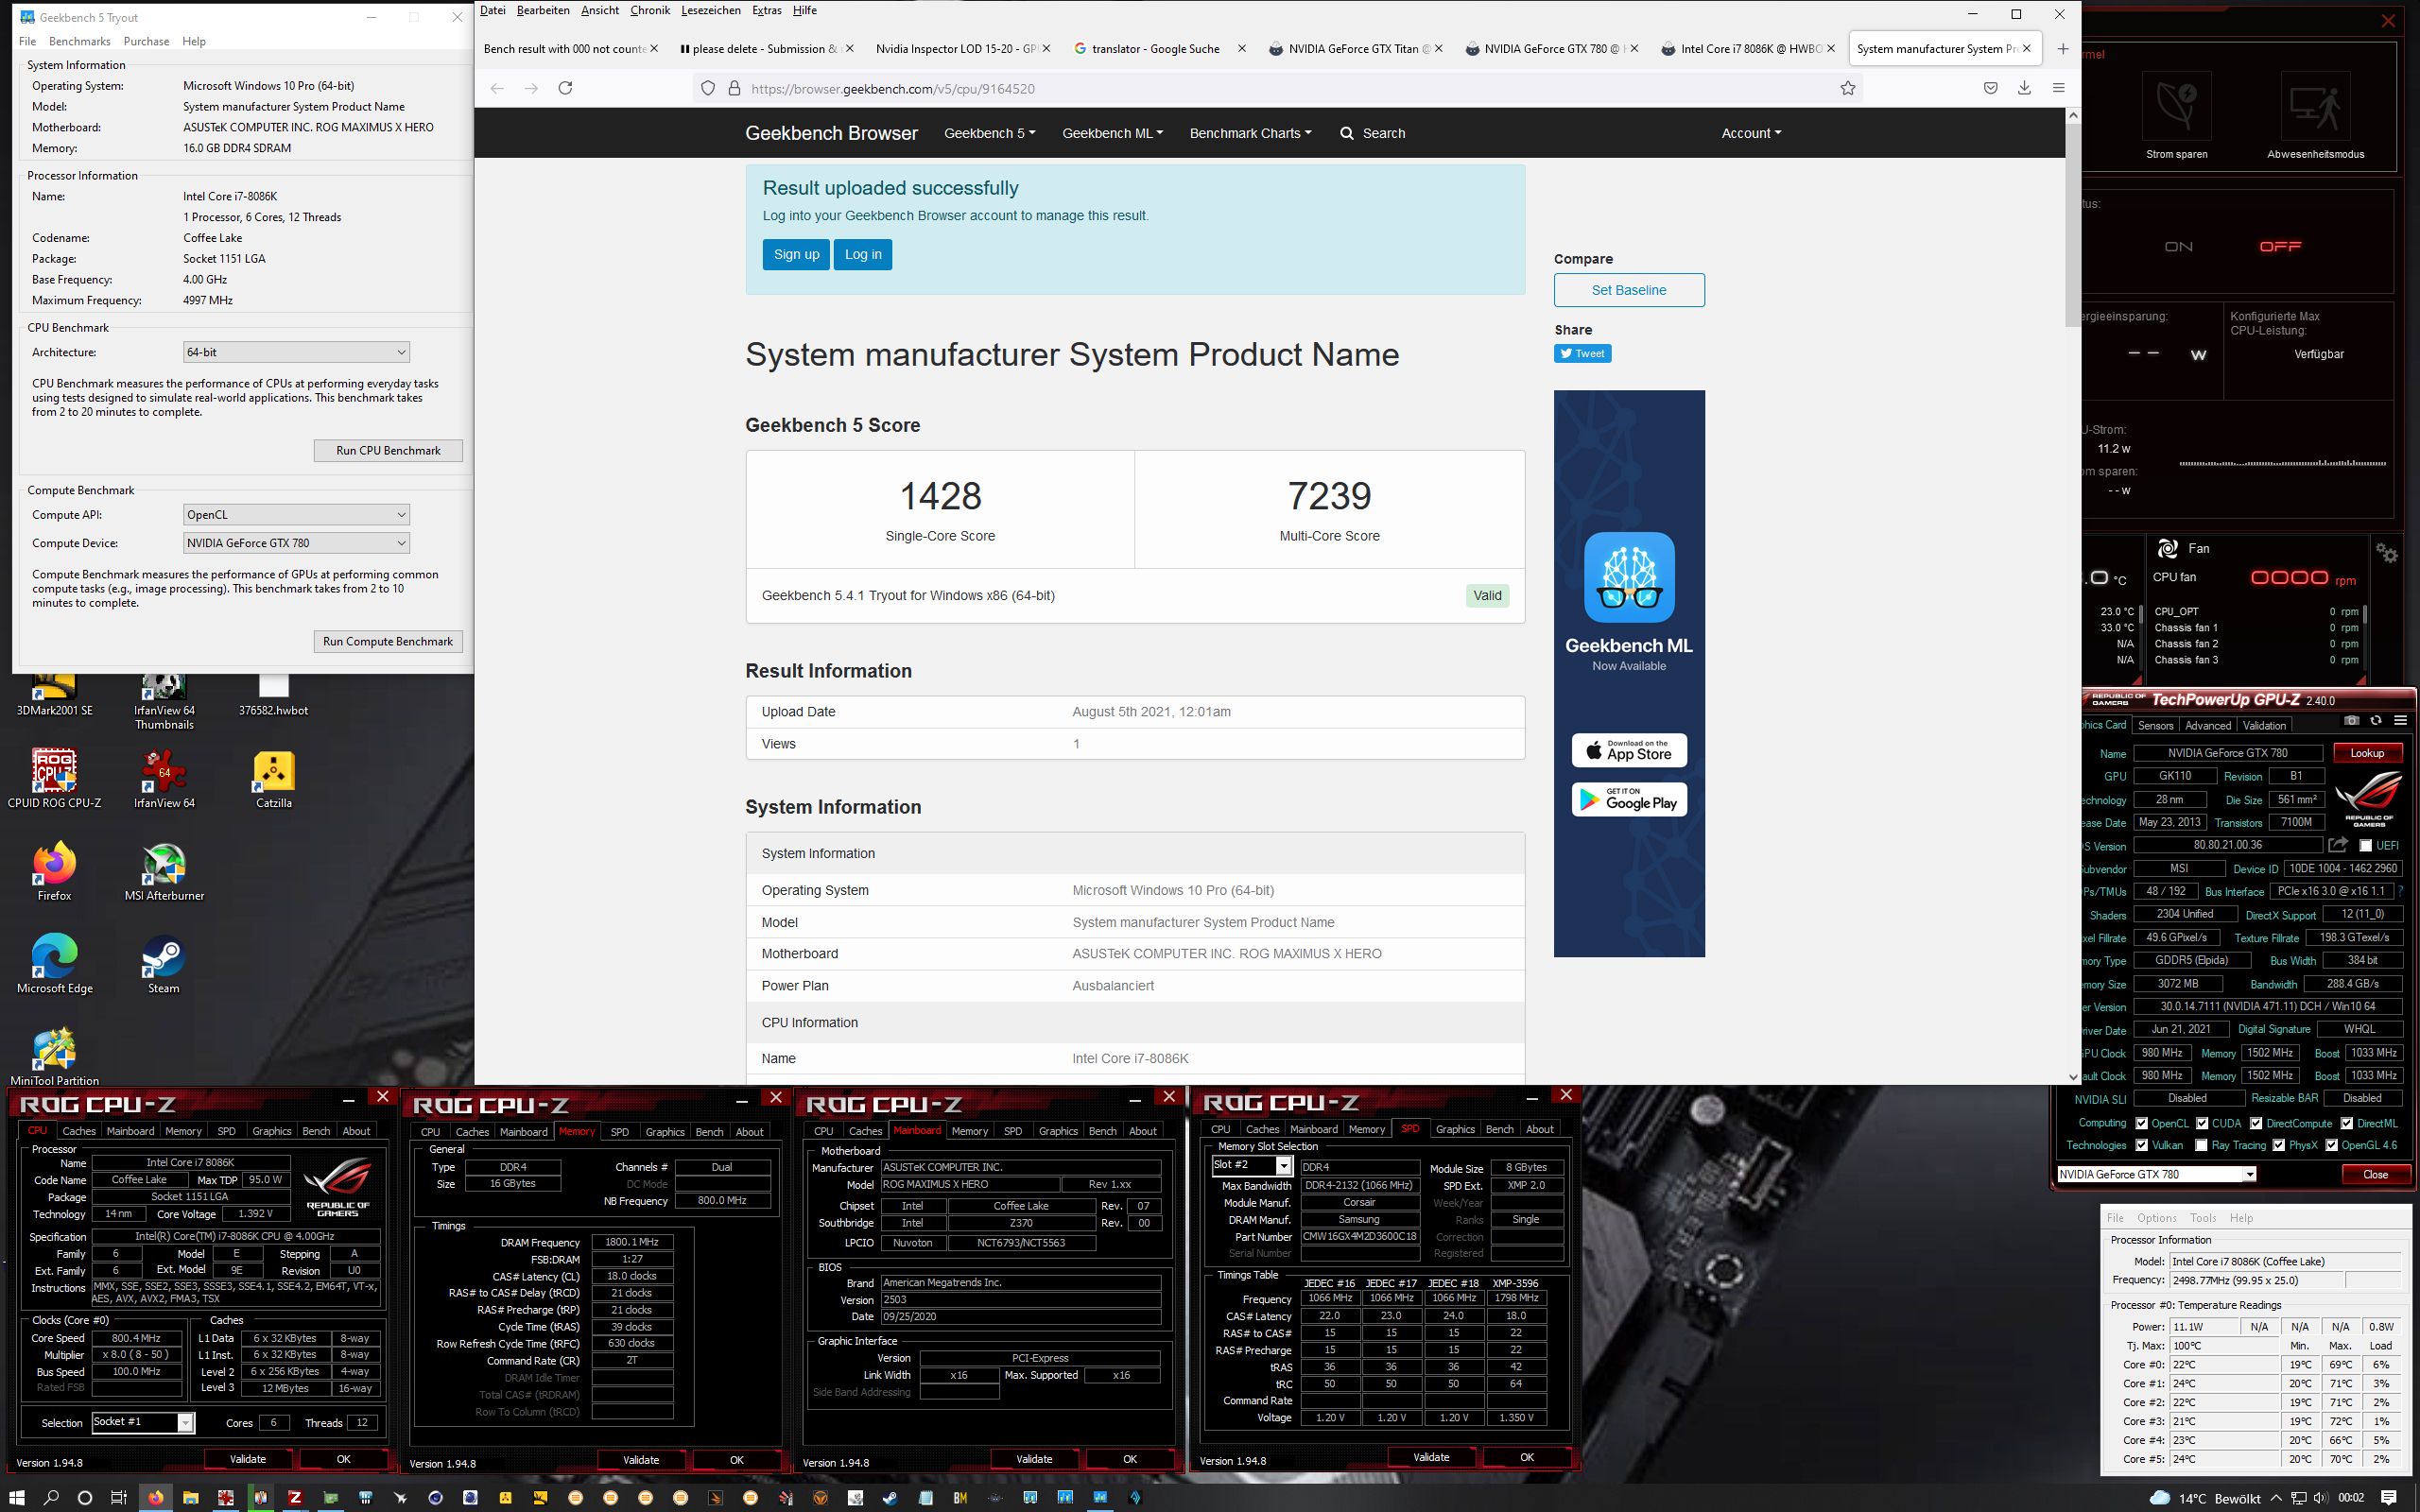The image size is (2420, 1512).
Task: Switch status toggle to ON
Action: pyautogui.click(x=2178, y=247)
